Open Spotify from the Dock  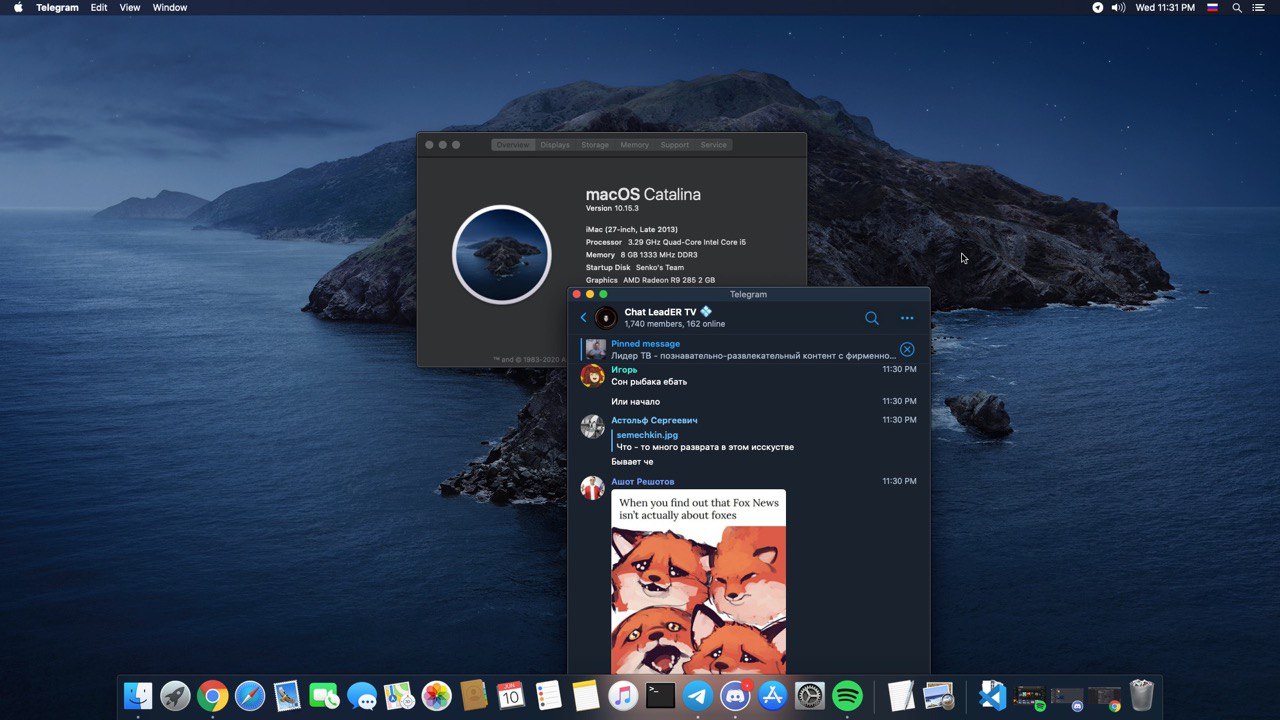(847, 695)
